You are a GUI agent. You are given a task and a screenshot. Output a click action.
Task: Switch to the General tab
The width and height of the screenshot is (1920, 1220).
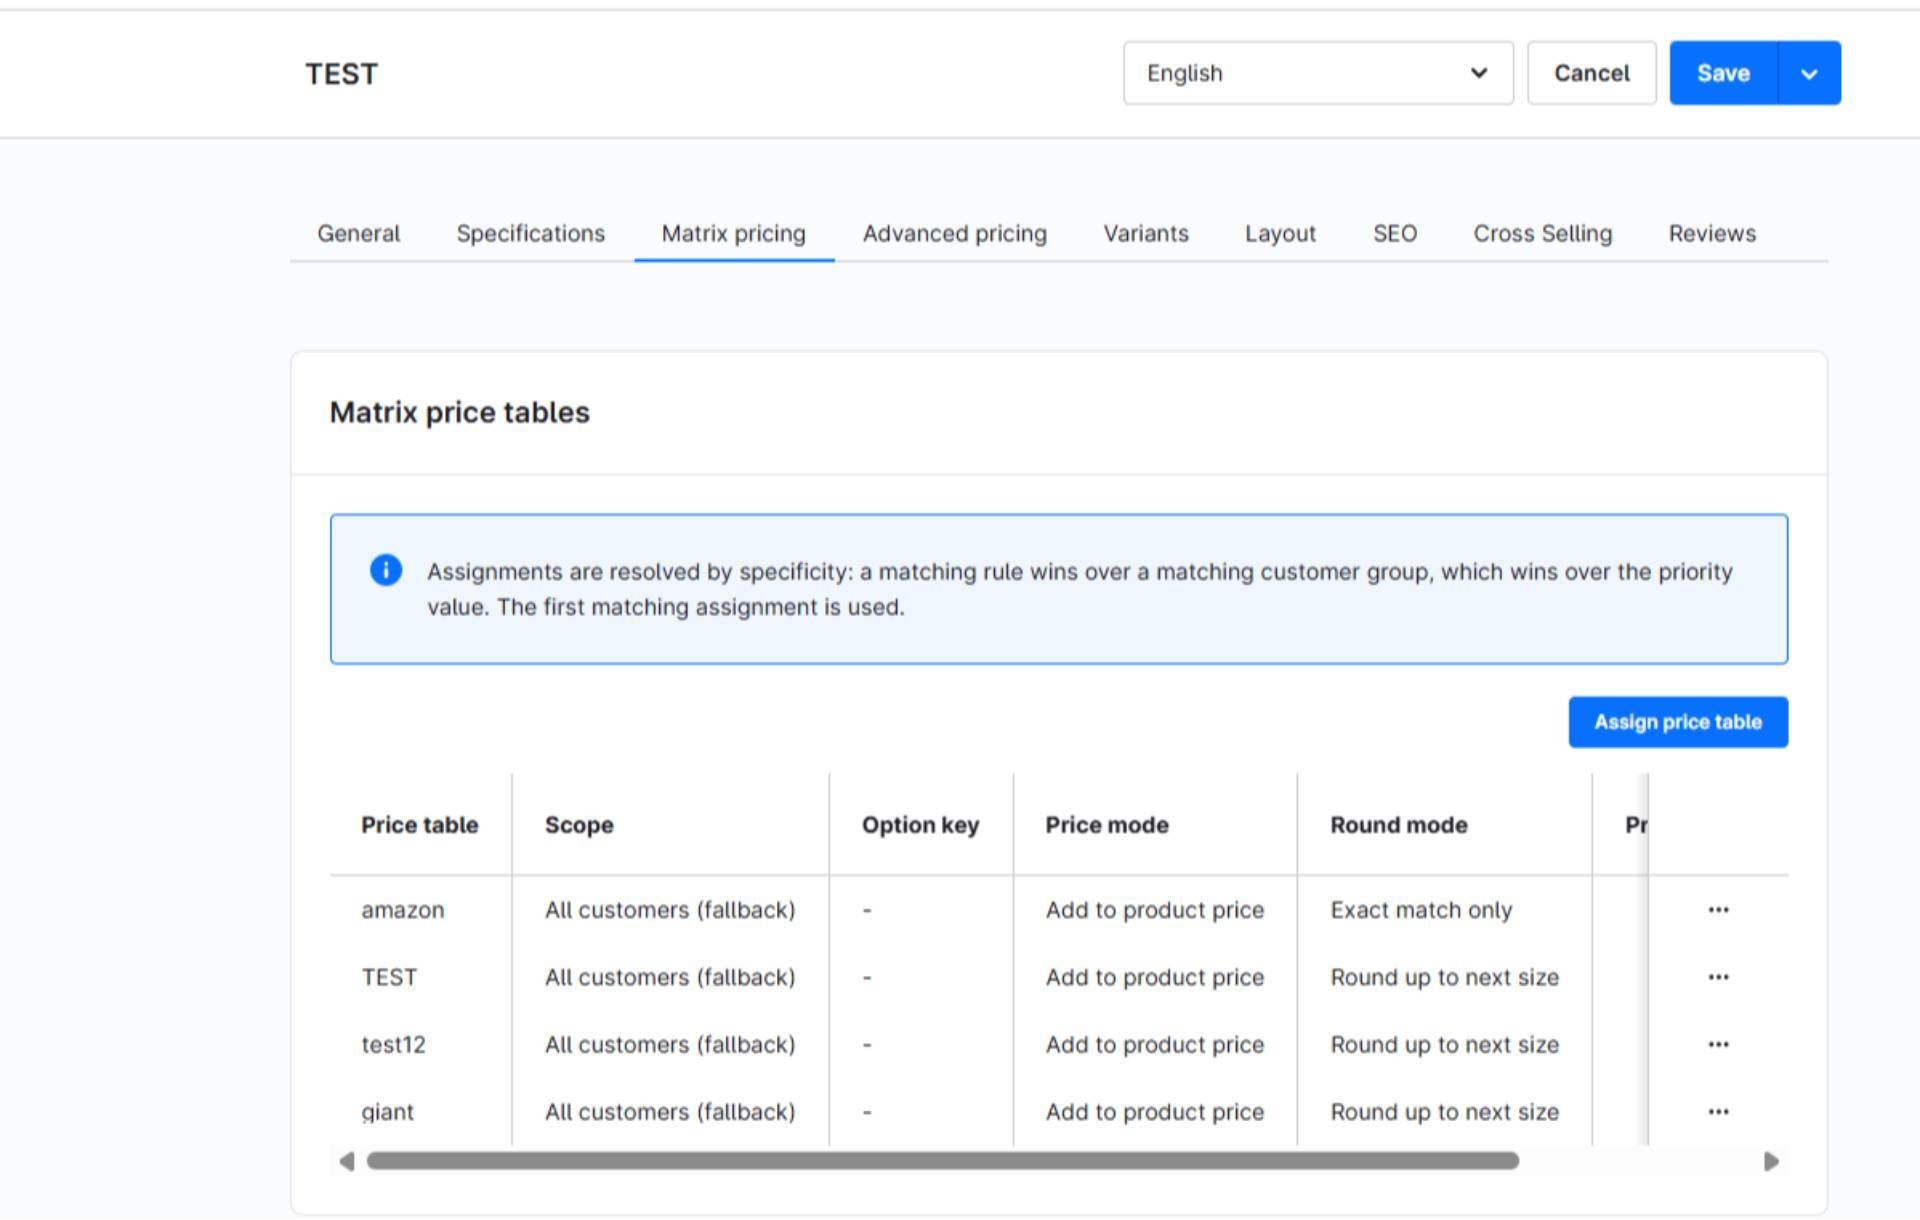(358, 234)
